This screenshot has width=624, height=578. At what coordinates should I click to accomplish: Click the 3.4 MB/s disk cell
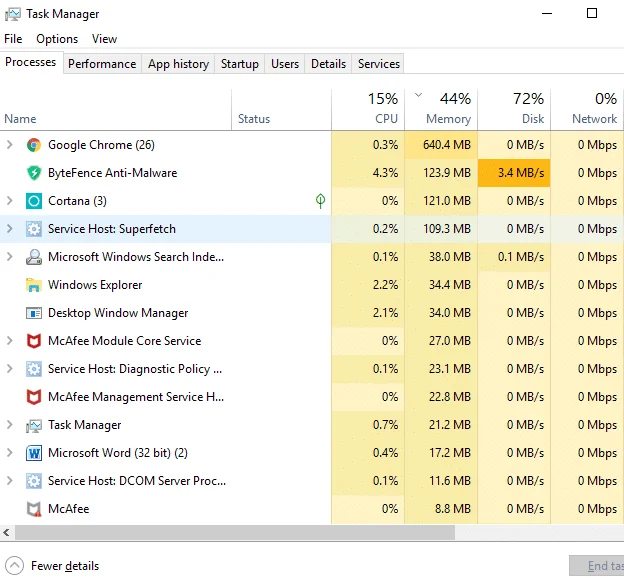coord(514,173)
